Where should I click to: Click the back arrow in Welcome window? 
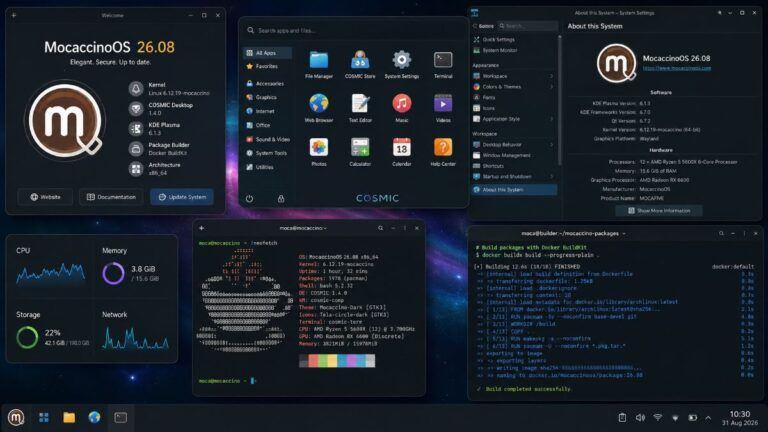pyautogui.click(x=14, y=15)
